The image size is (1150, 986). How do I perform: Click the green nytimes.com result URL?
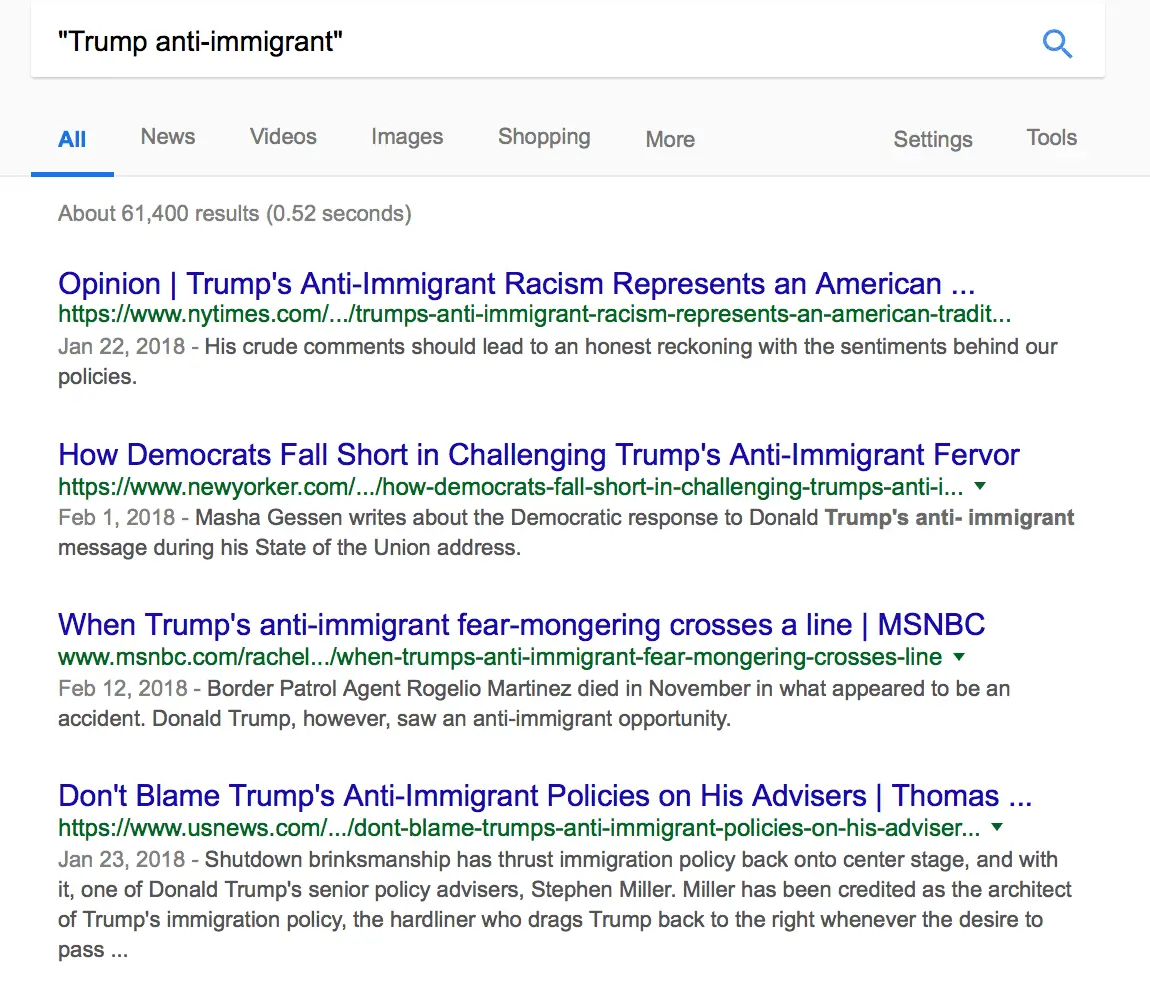click(x=534, y=315)
